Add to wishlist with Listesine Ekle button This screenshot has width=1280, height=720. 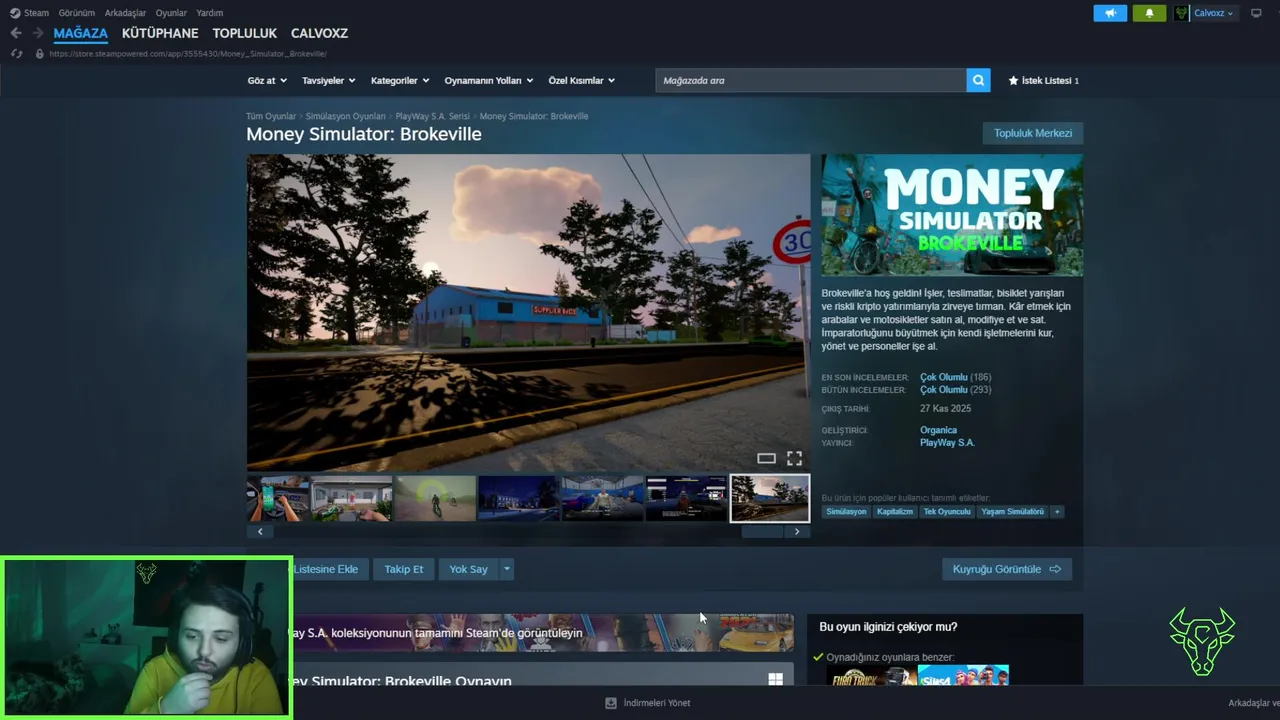(328, 569)
